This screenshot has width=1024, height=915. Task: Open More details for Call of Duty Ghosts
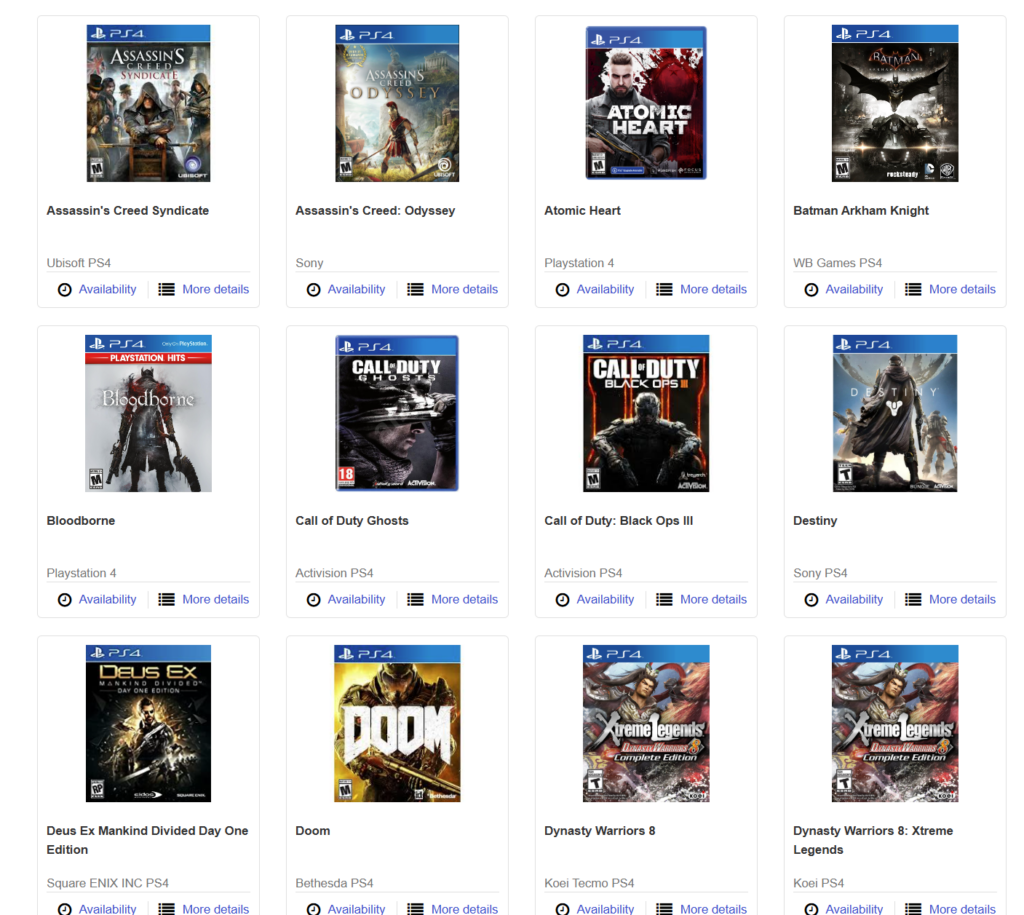464,600
